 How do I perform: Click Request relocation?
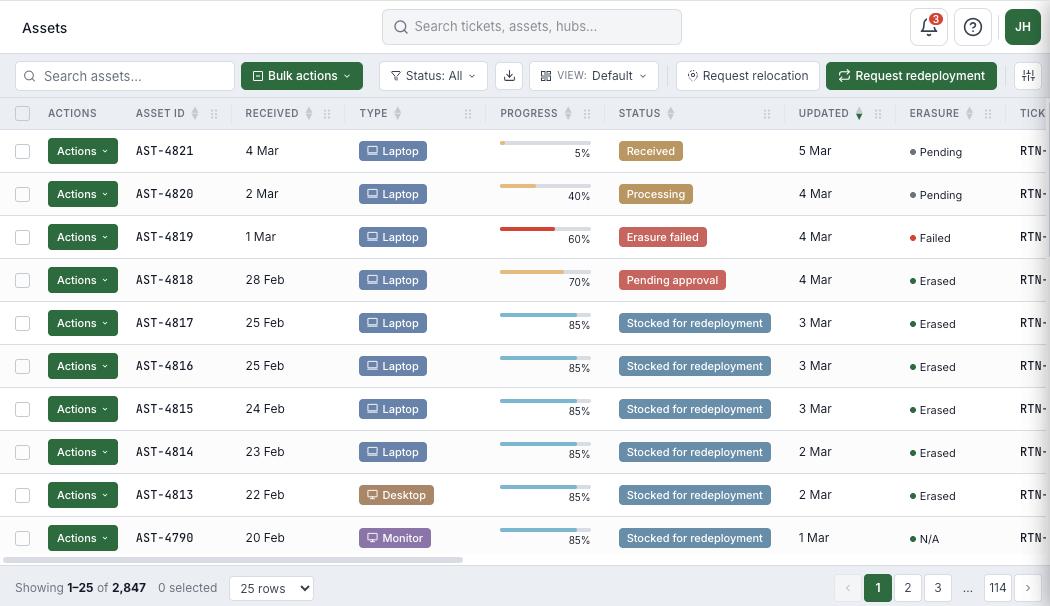pos(747,76)
